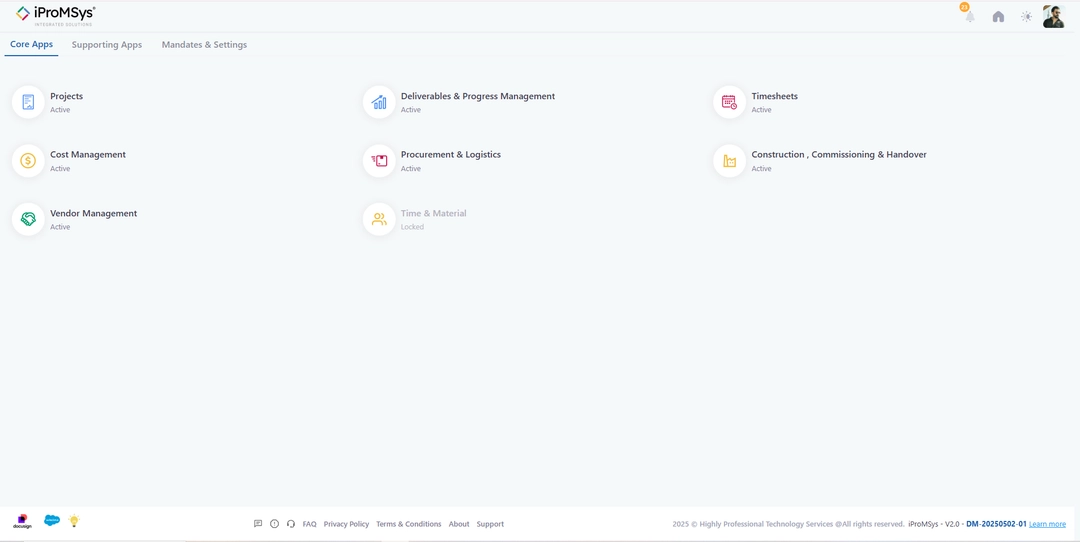Click the DocuSign integration logo
1080x542 pixels.
[22, 521]
